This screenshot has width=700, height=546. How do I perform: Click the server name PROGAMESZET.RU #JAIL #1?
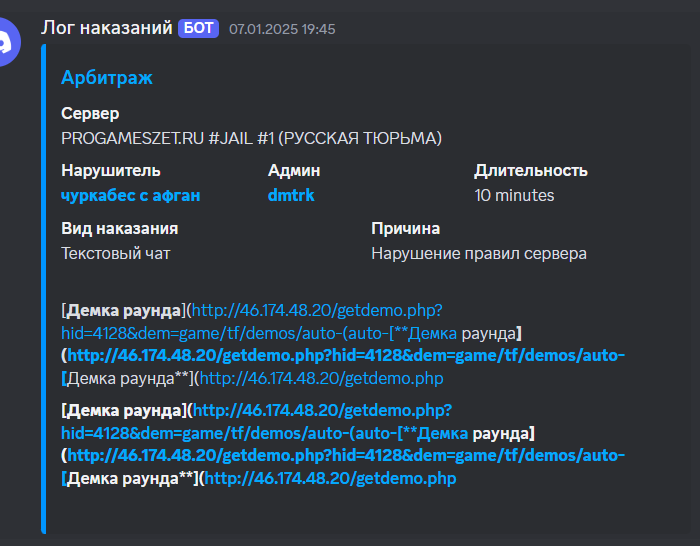point(251,138)
